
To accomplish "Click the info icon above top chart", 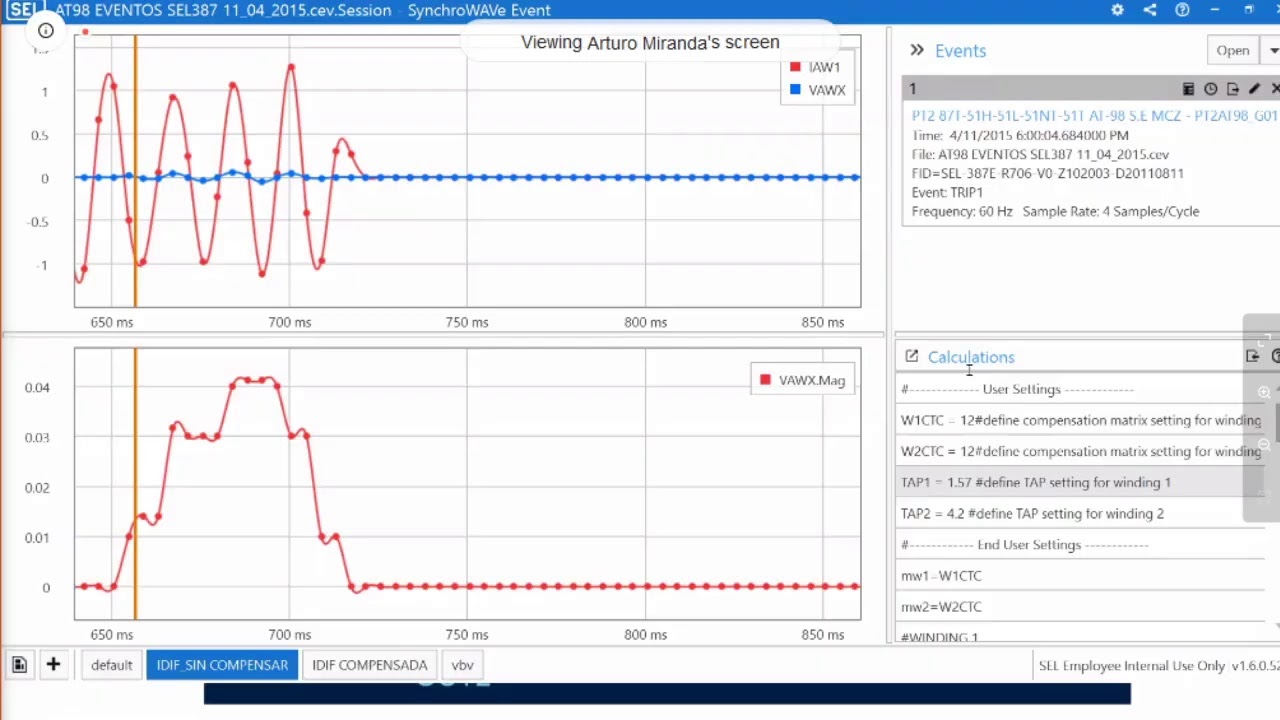I will [46, 30].
